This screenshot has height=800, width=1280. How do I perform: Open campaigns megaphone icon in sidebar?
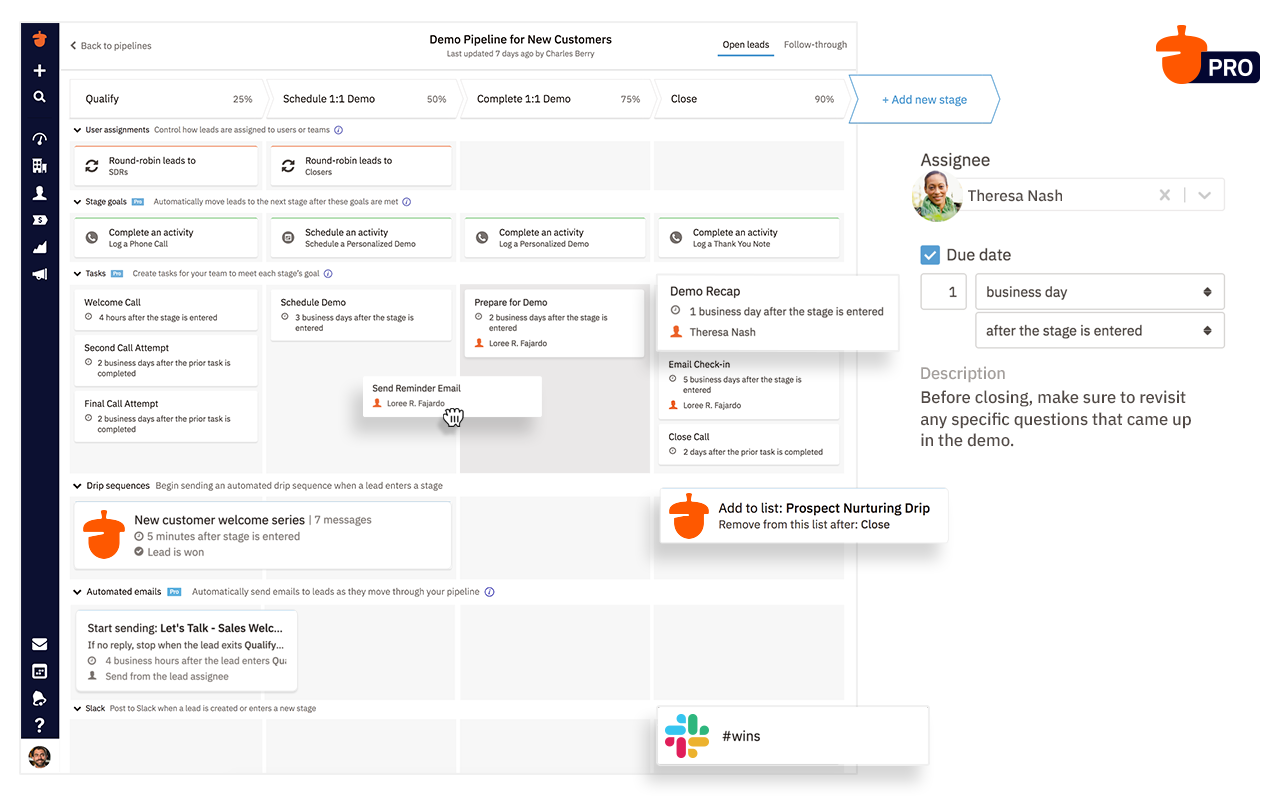[x=40, y=274]
